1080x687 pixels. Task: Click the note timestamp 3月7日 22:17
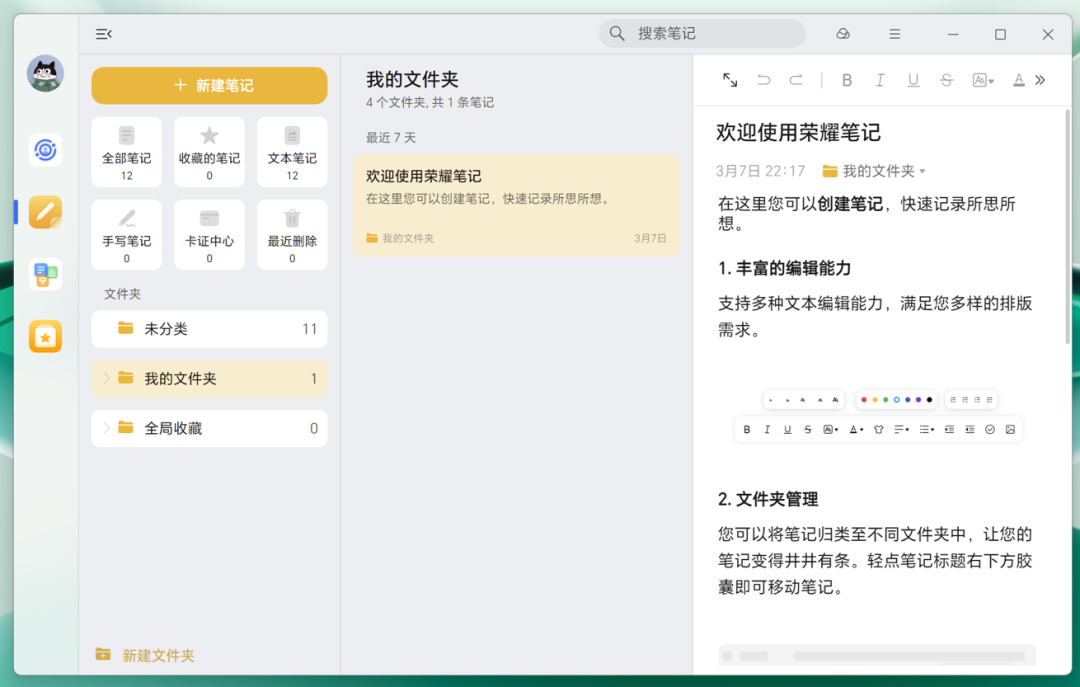760,171
